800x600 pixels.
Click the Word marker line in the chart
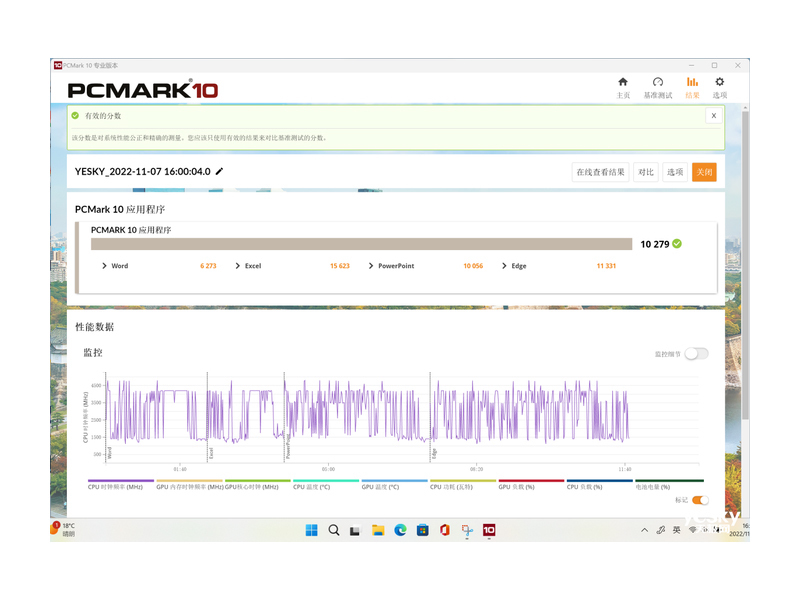point(106,416)
